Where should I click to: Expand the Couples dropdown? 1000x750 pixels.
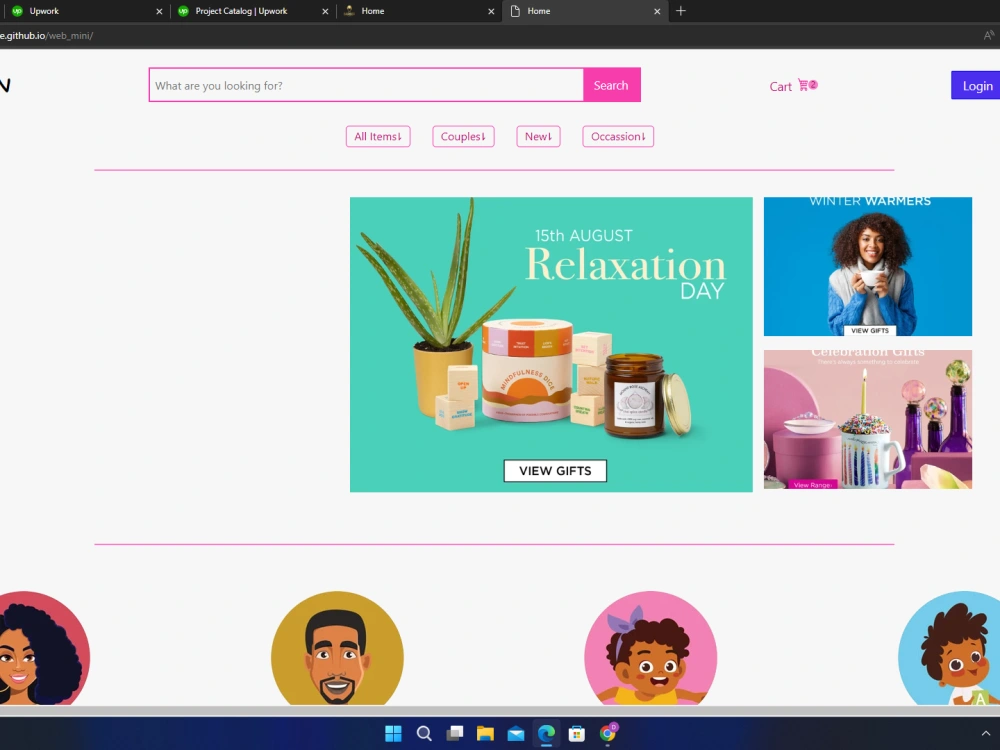pos(463,136)
